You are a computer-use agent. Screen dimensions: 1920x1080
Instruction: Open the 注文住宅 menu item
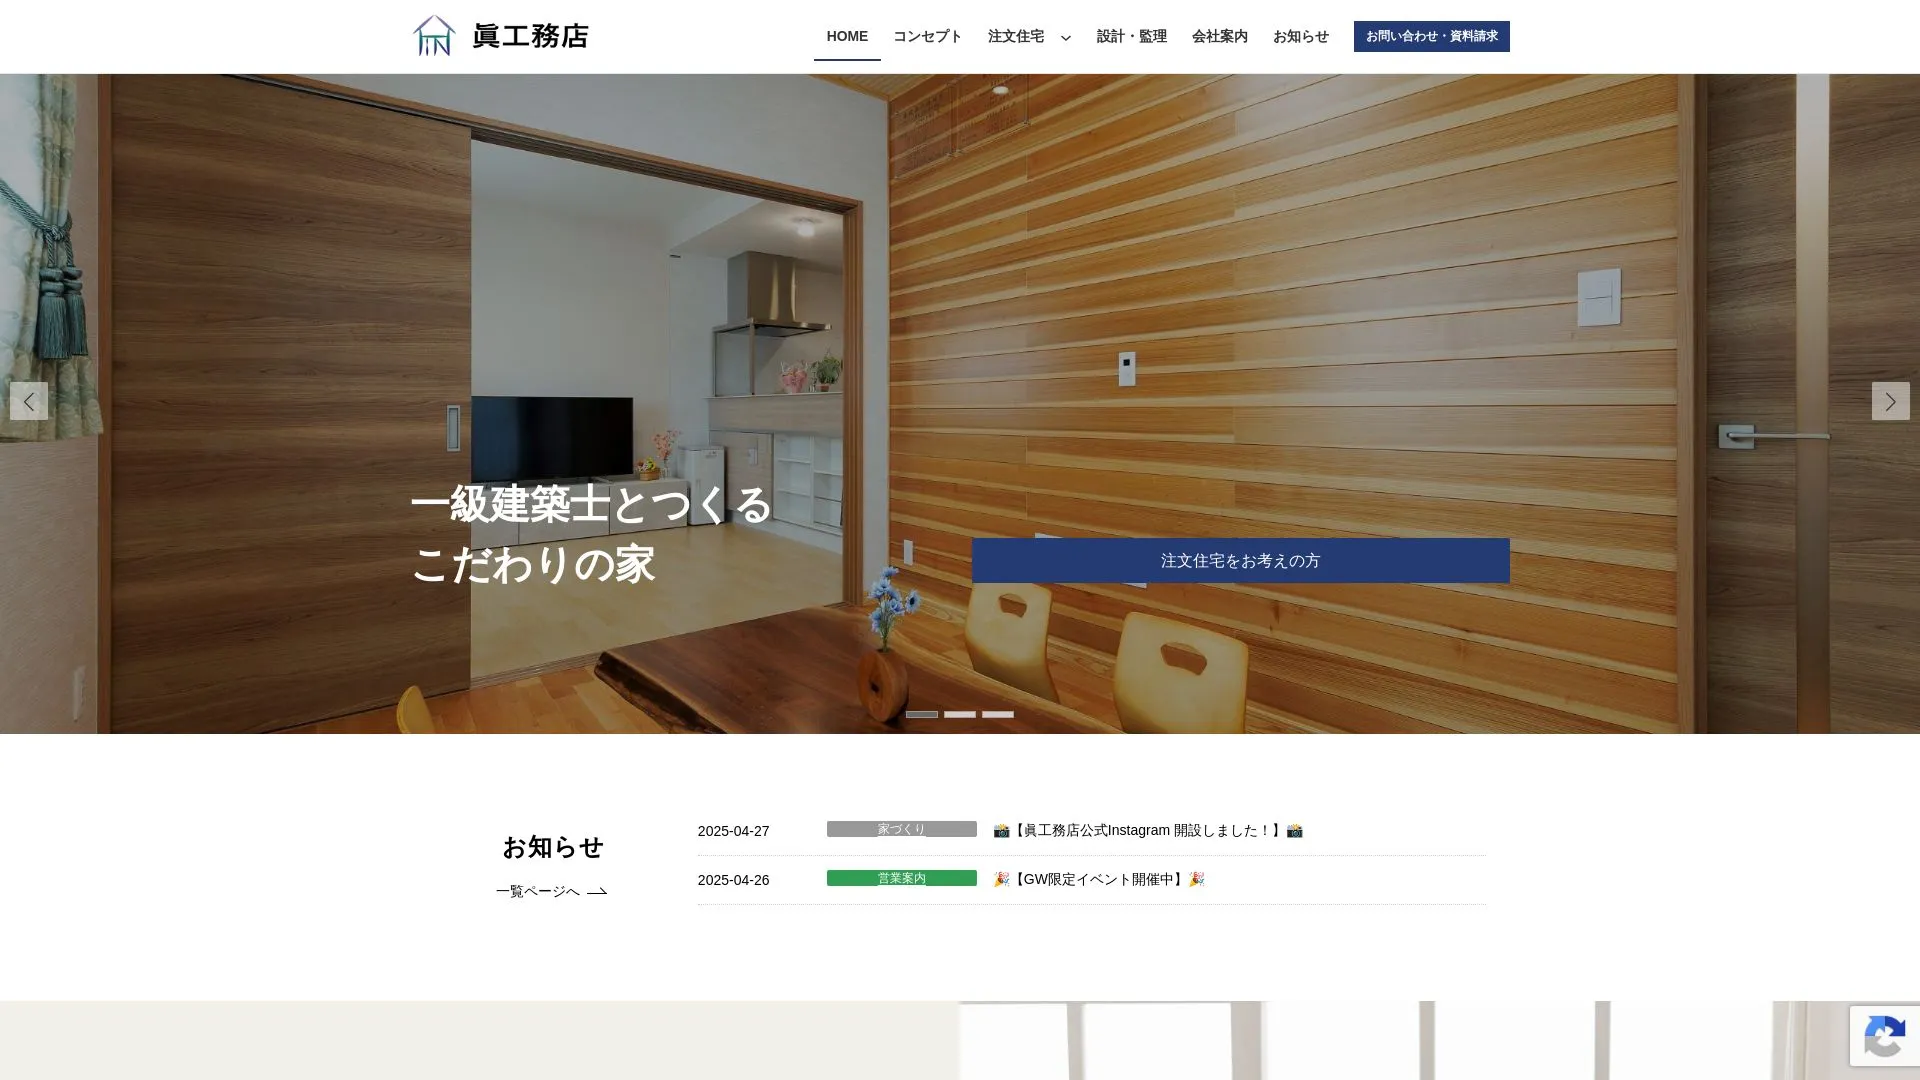point(1016,36)
